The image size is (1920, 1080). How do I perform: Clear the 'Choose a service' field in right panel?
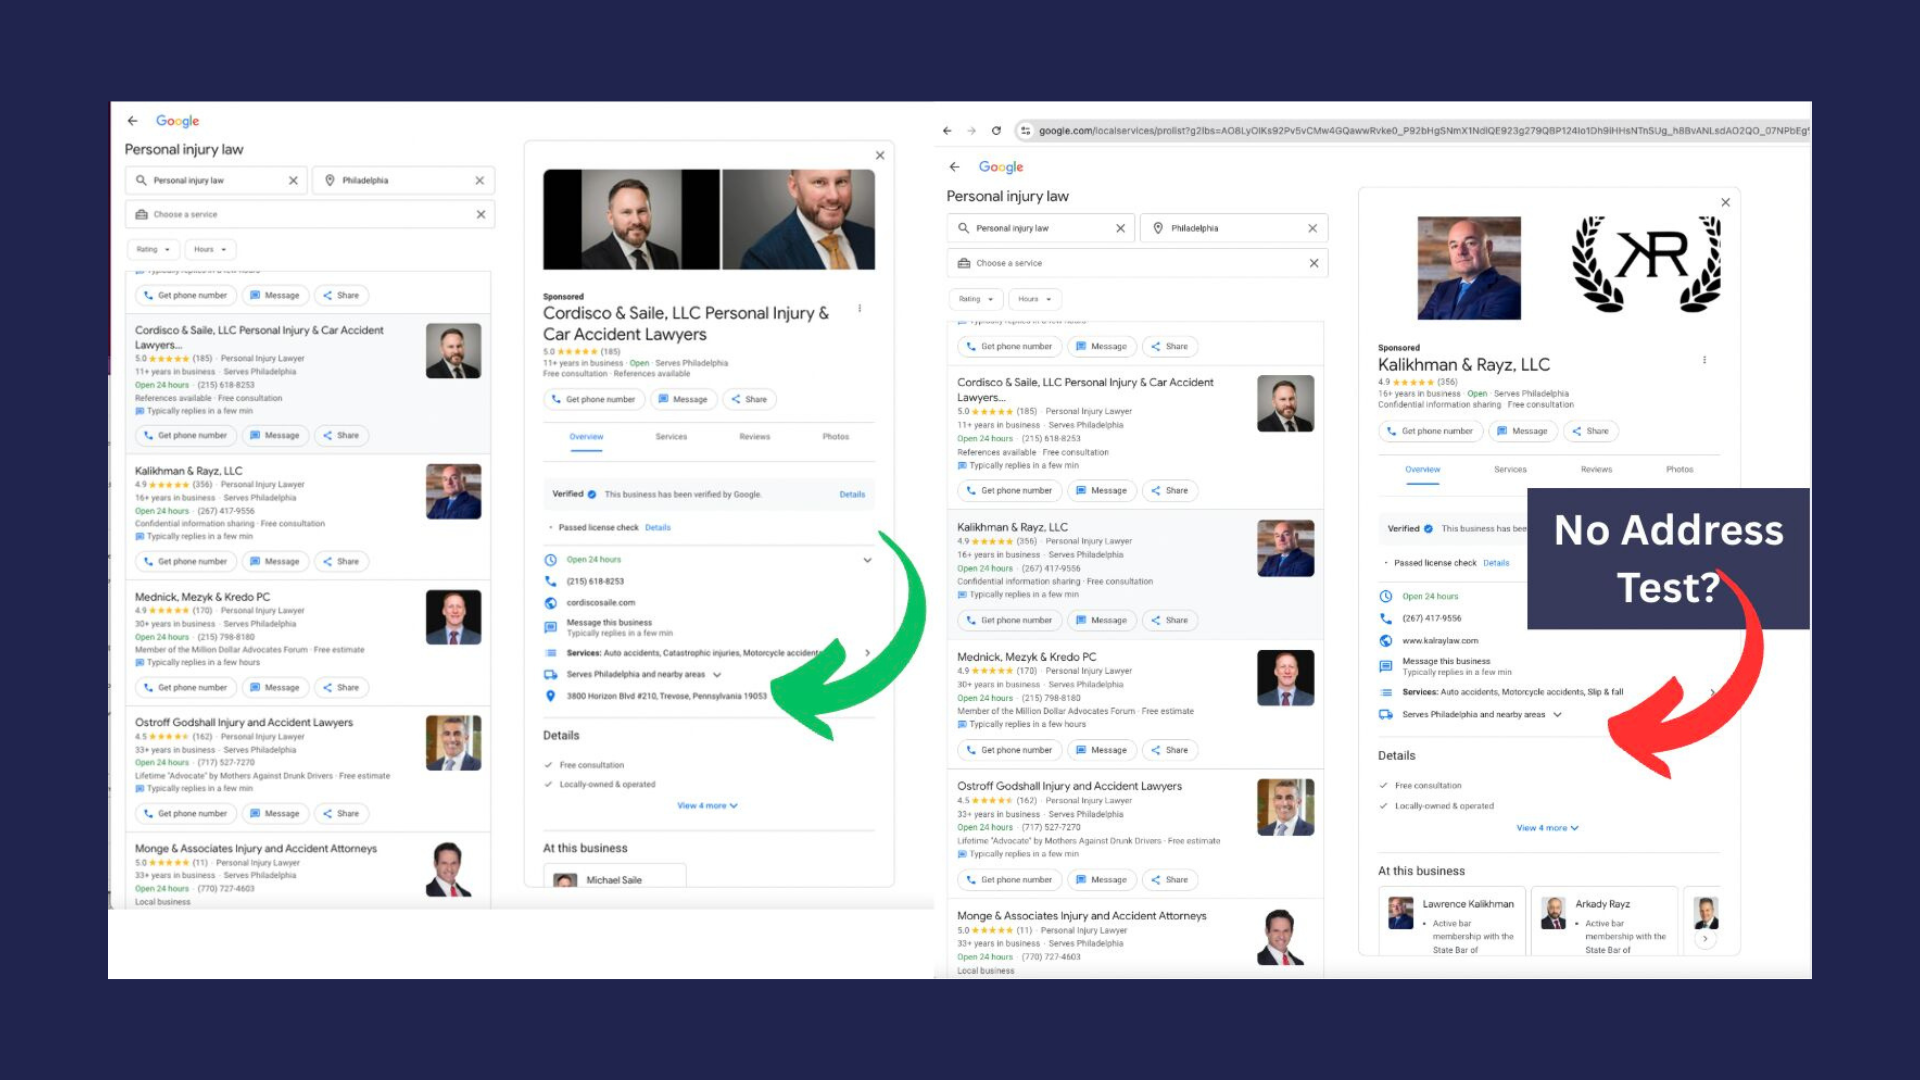(1314, 263)
